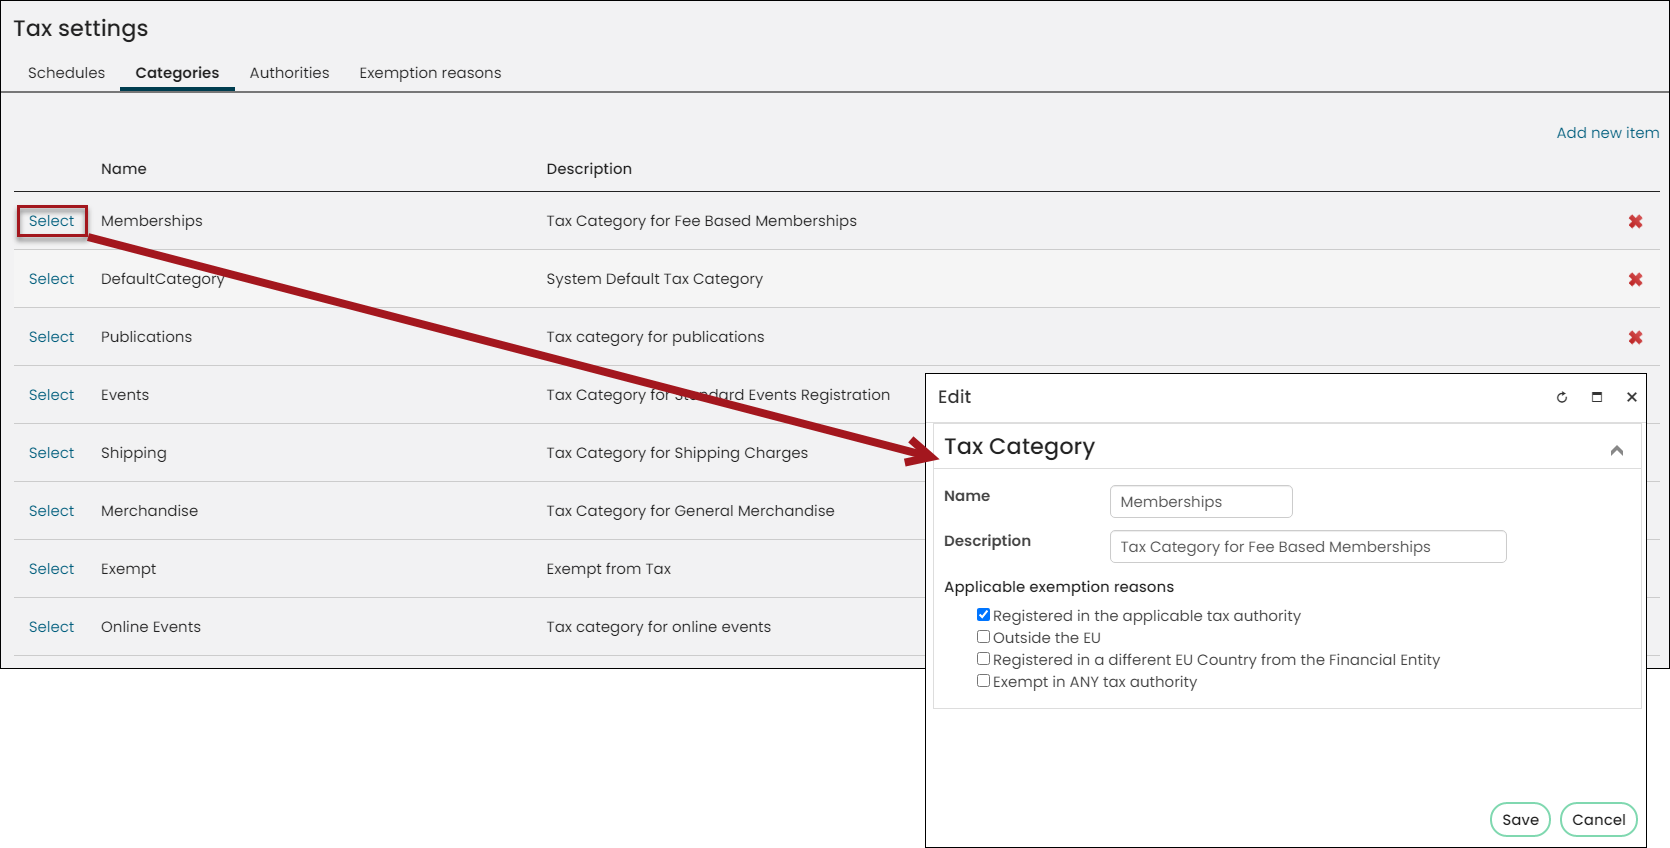Select the Online Events category
This screenshot has height=848, width=1670.
tap(51, 627)
